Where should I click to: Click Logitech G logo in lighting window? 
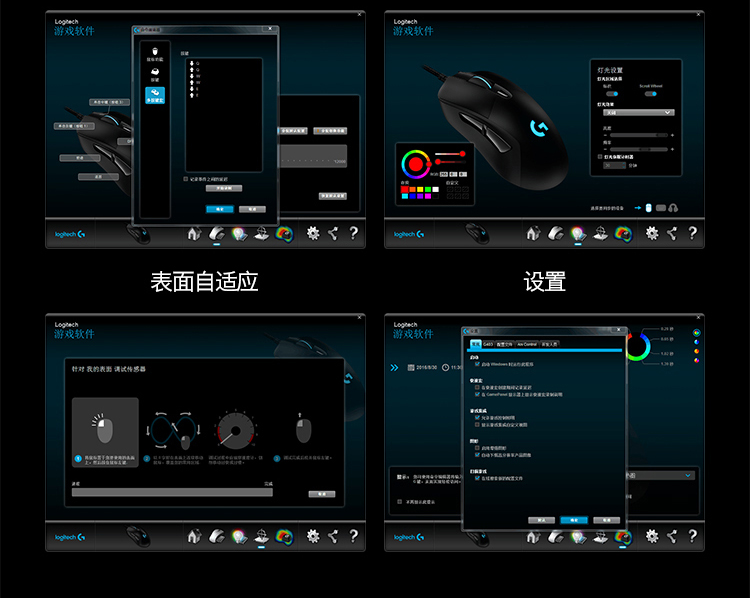409,234
